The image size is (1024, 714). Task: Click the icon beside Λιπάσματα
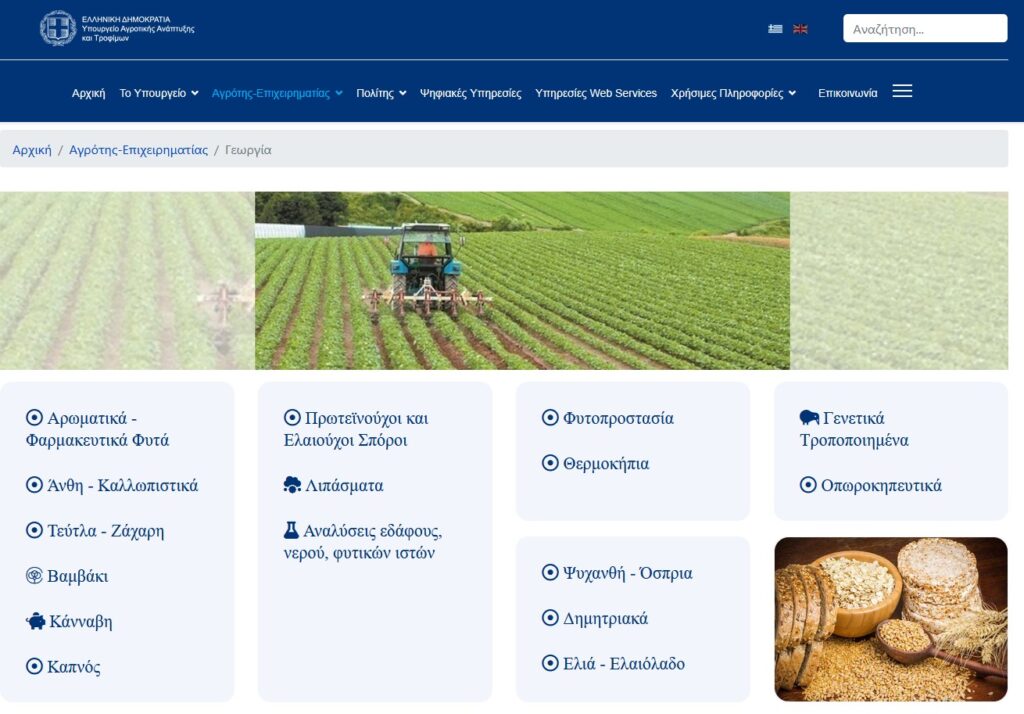tap(292, 485)
